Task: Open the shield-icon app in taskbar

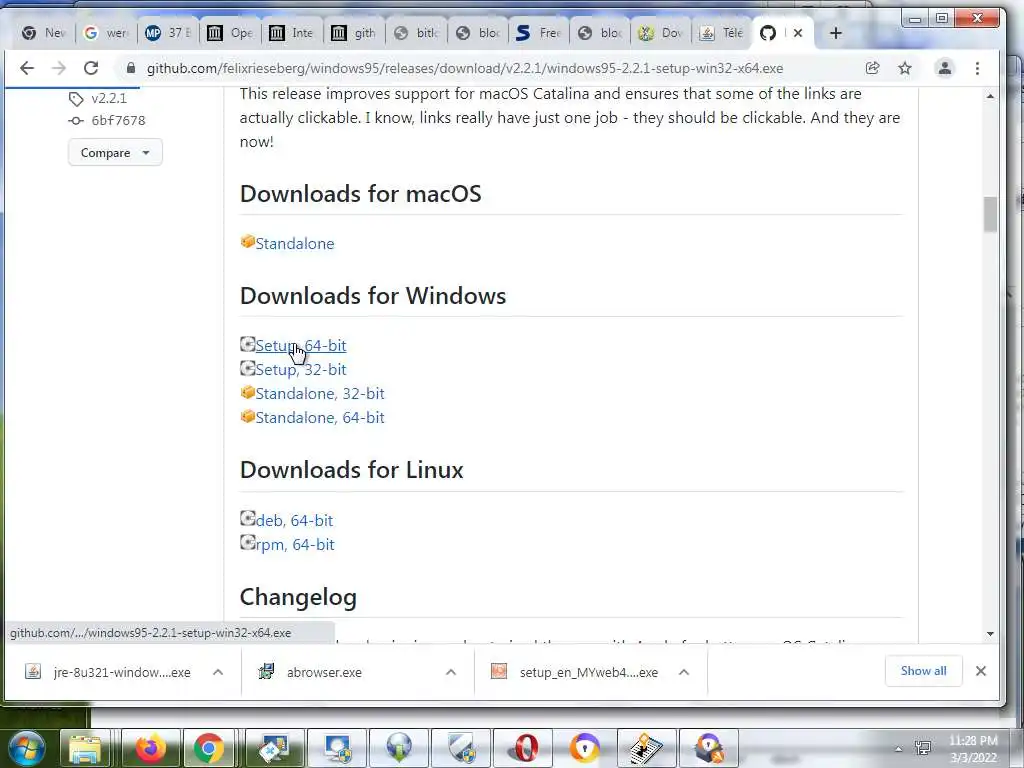Action: (462, 748)
